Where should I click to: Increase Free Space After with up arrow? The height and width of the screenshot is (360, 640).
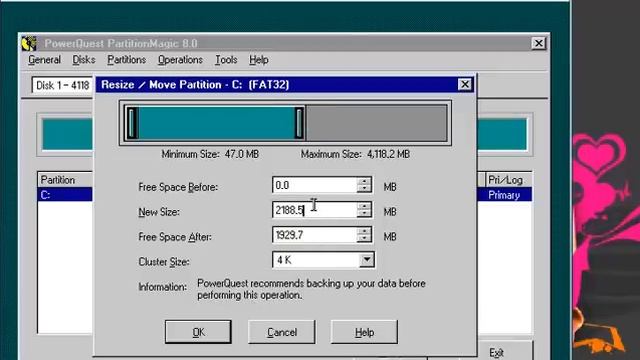364,231
